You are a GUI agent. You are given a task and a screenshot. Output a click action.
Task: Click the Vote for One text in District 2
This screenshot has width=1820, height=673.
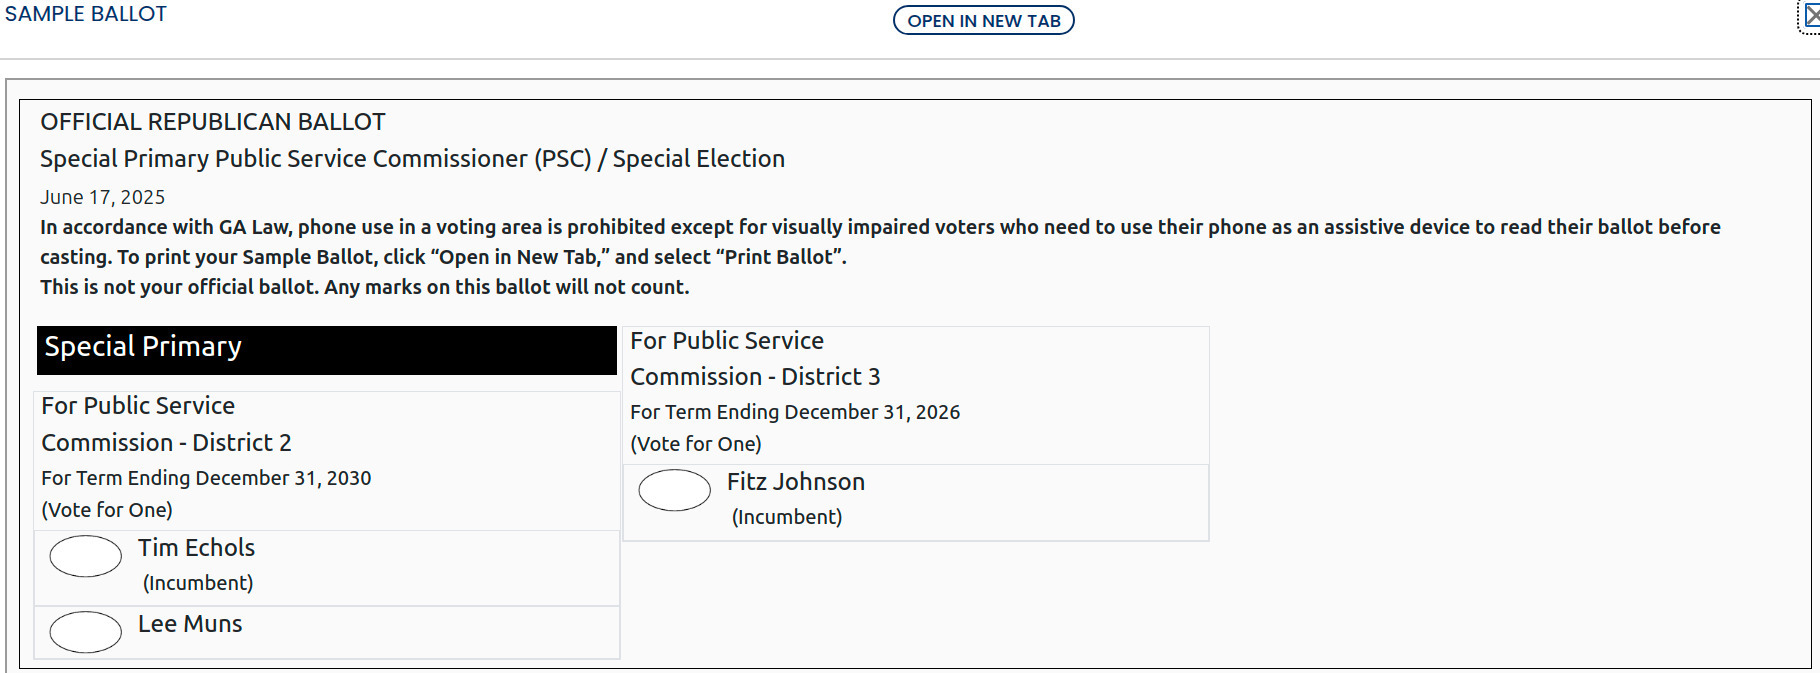107,509
